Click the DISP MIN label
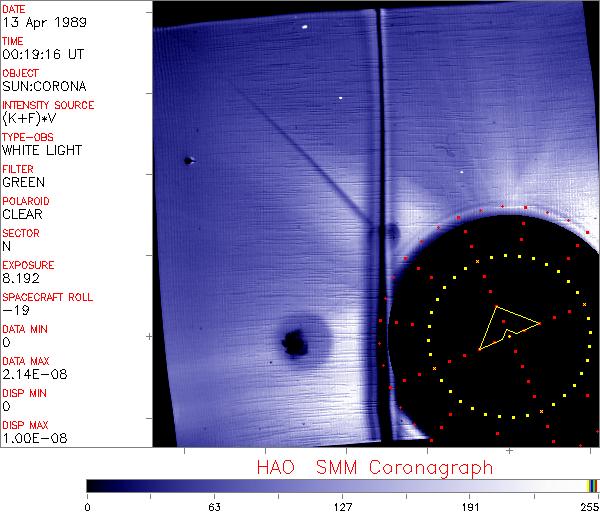Screen dimensions: 600x512 click(24, 393)
